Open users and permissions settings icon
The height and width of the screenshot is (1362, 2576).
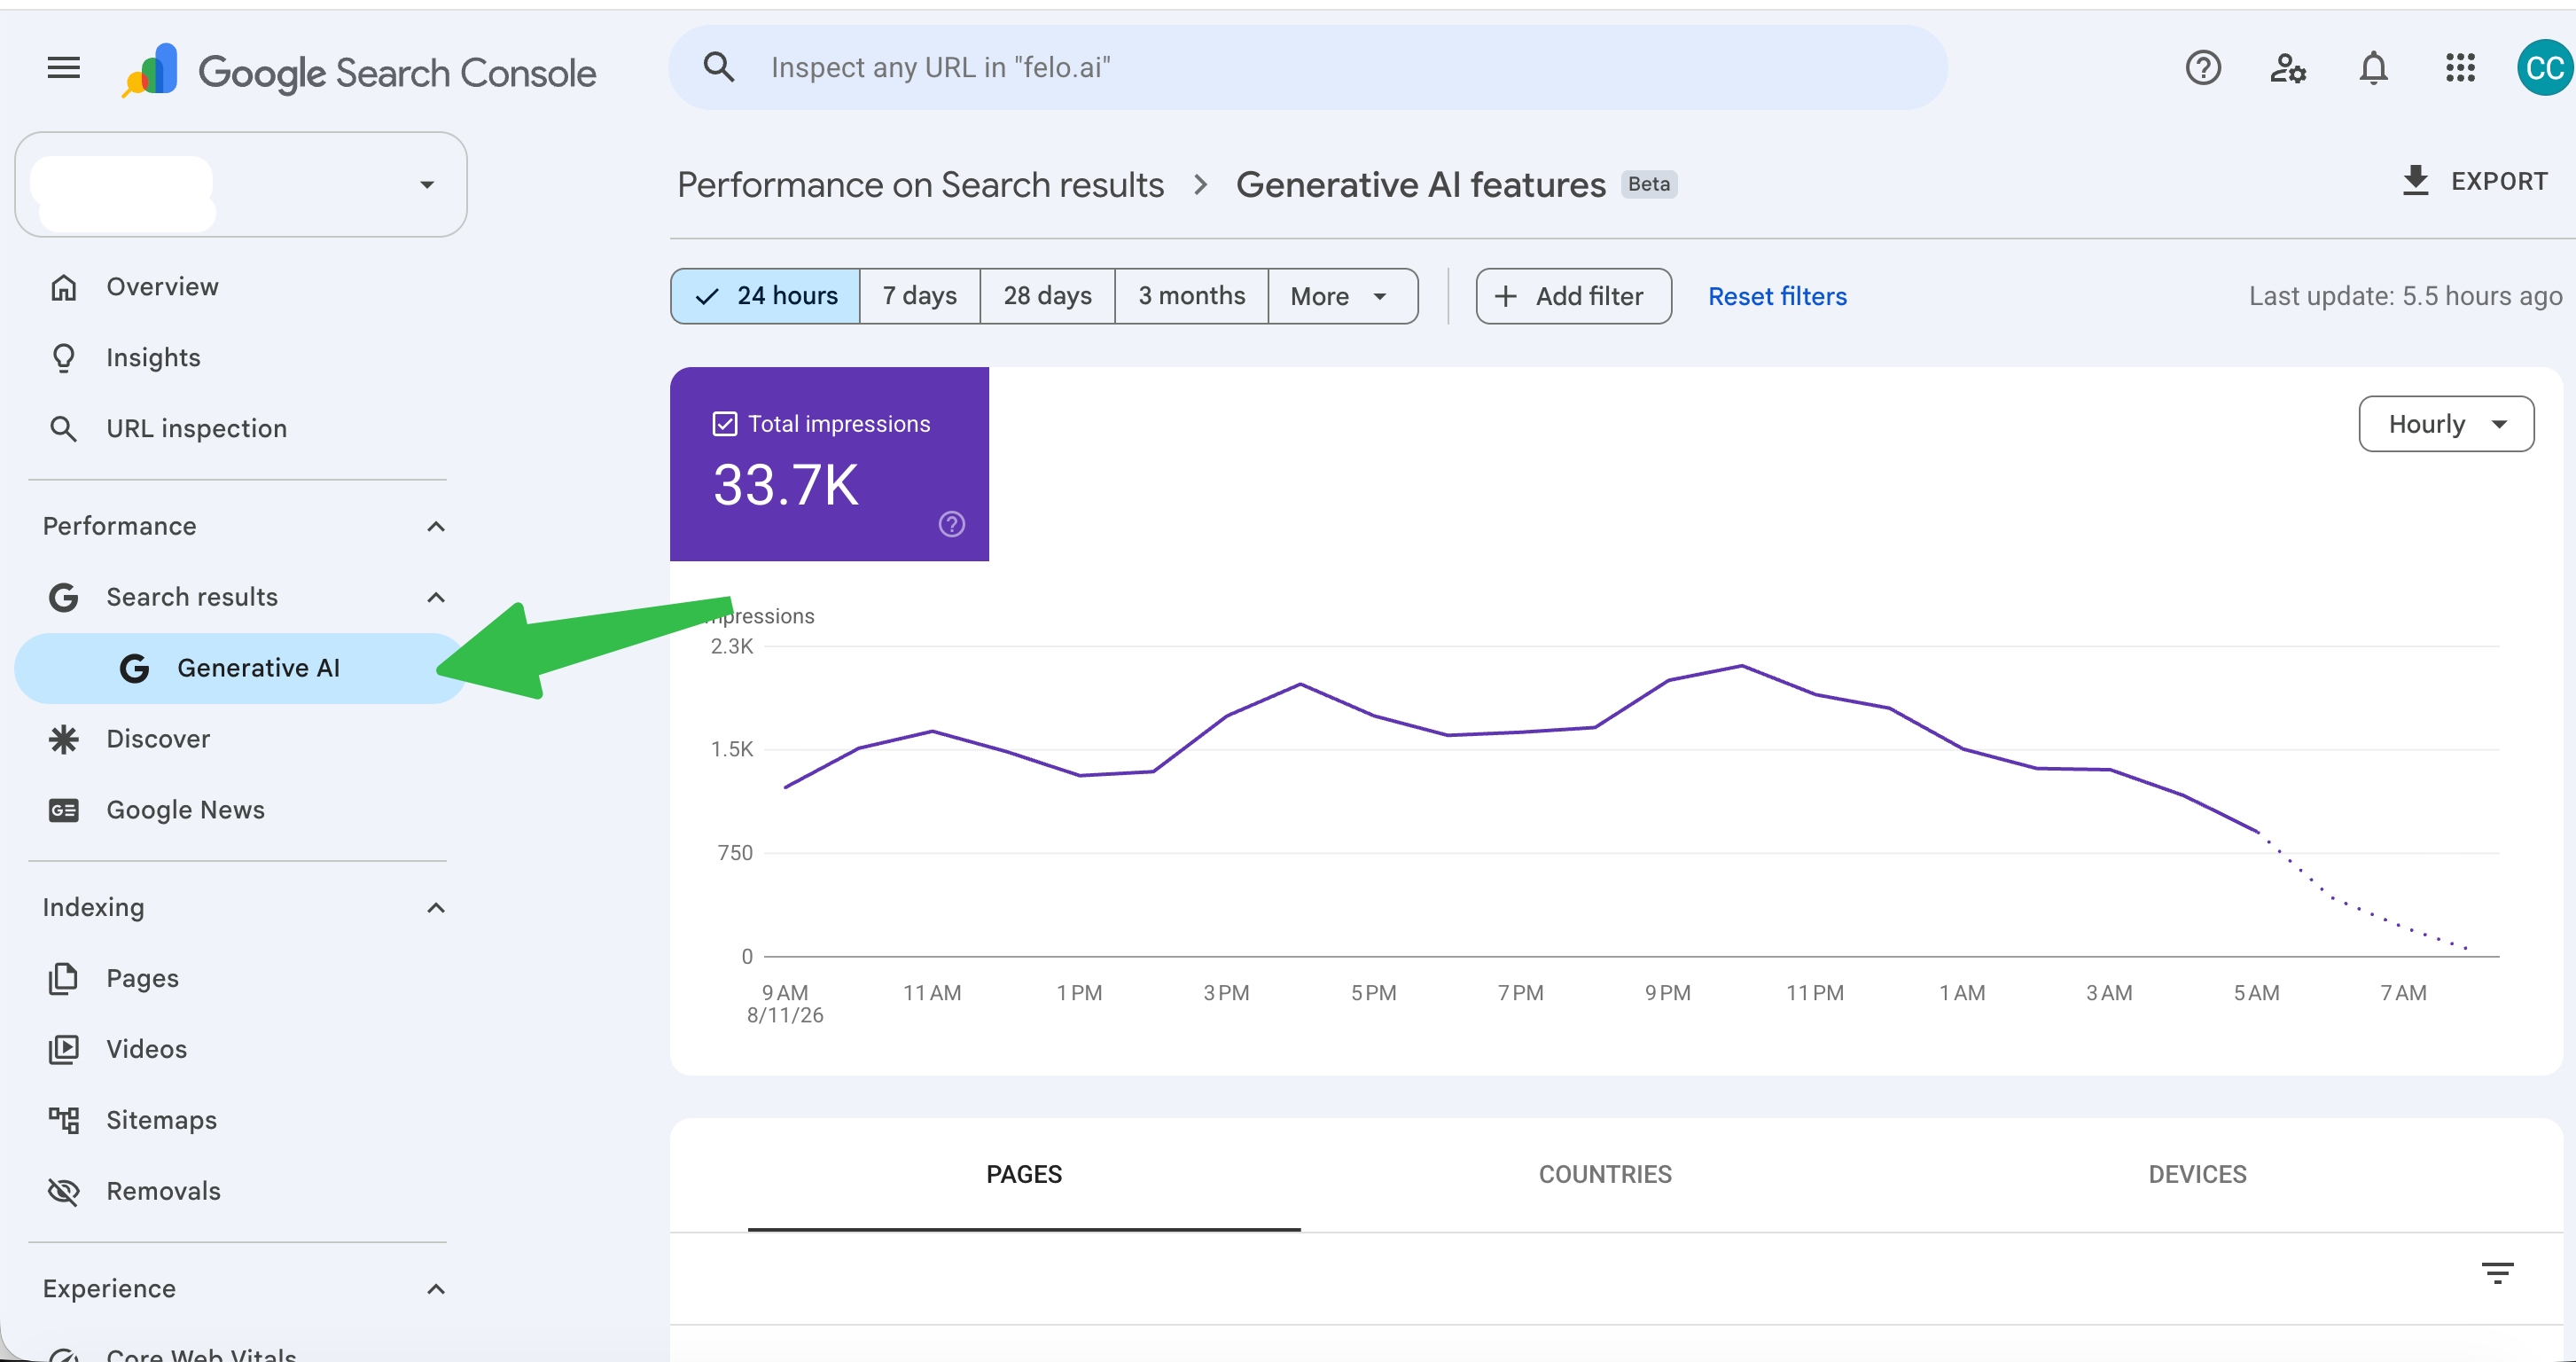pos(2288,68)
